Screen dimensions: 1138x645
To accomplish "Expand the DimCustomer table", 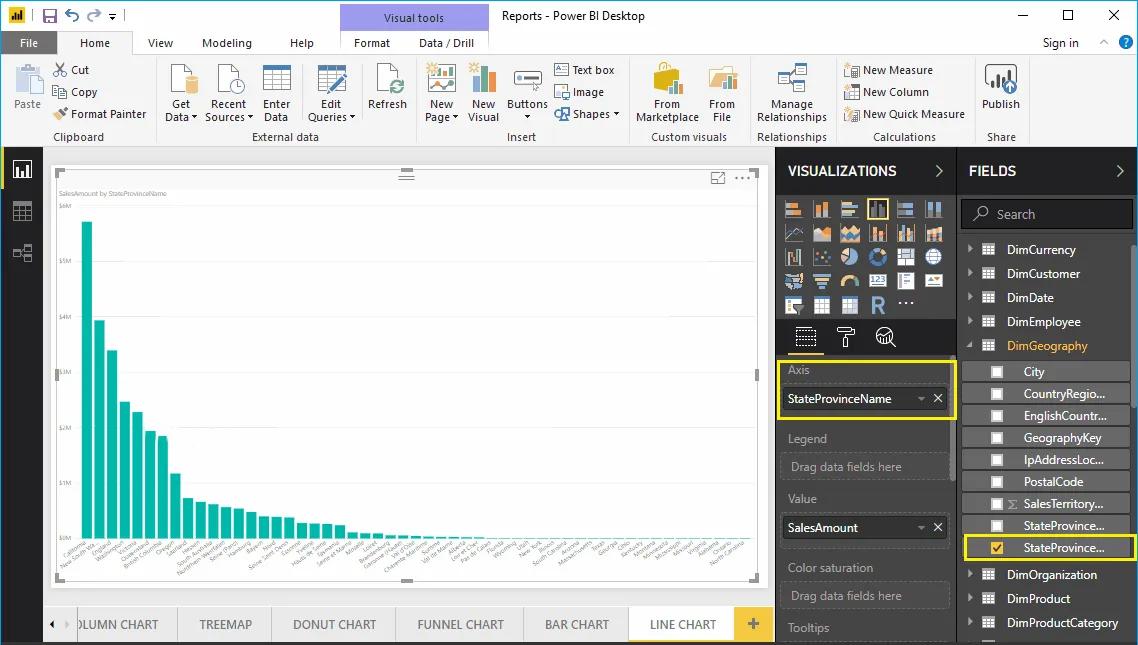I will [x=972, y=273].
